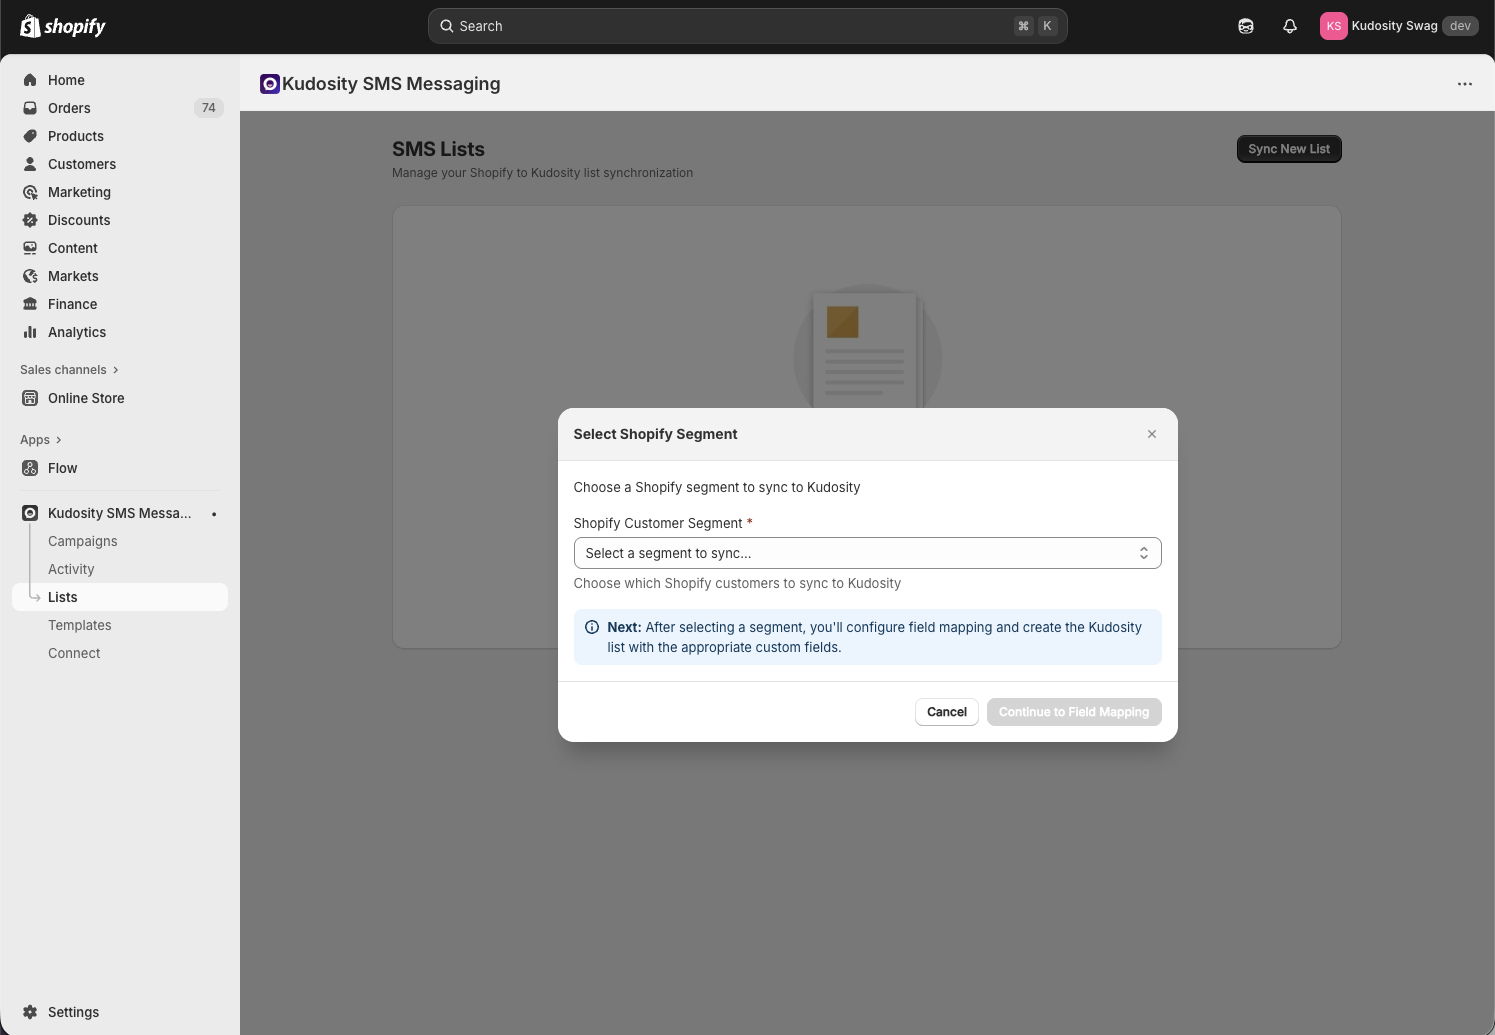
Task: Go to Activity in Kudosity app
Action: click(71, 569)
